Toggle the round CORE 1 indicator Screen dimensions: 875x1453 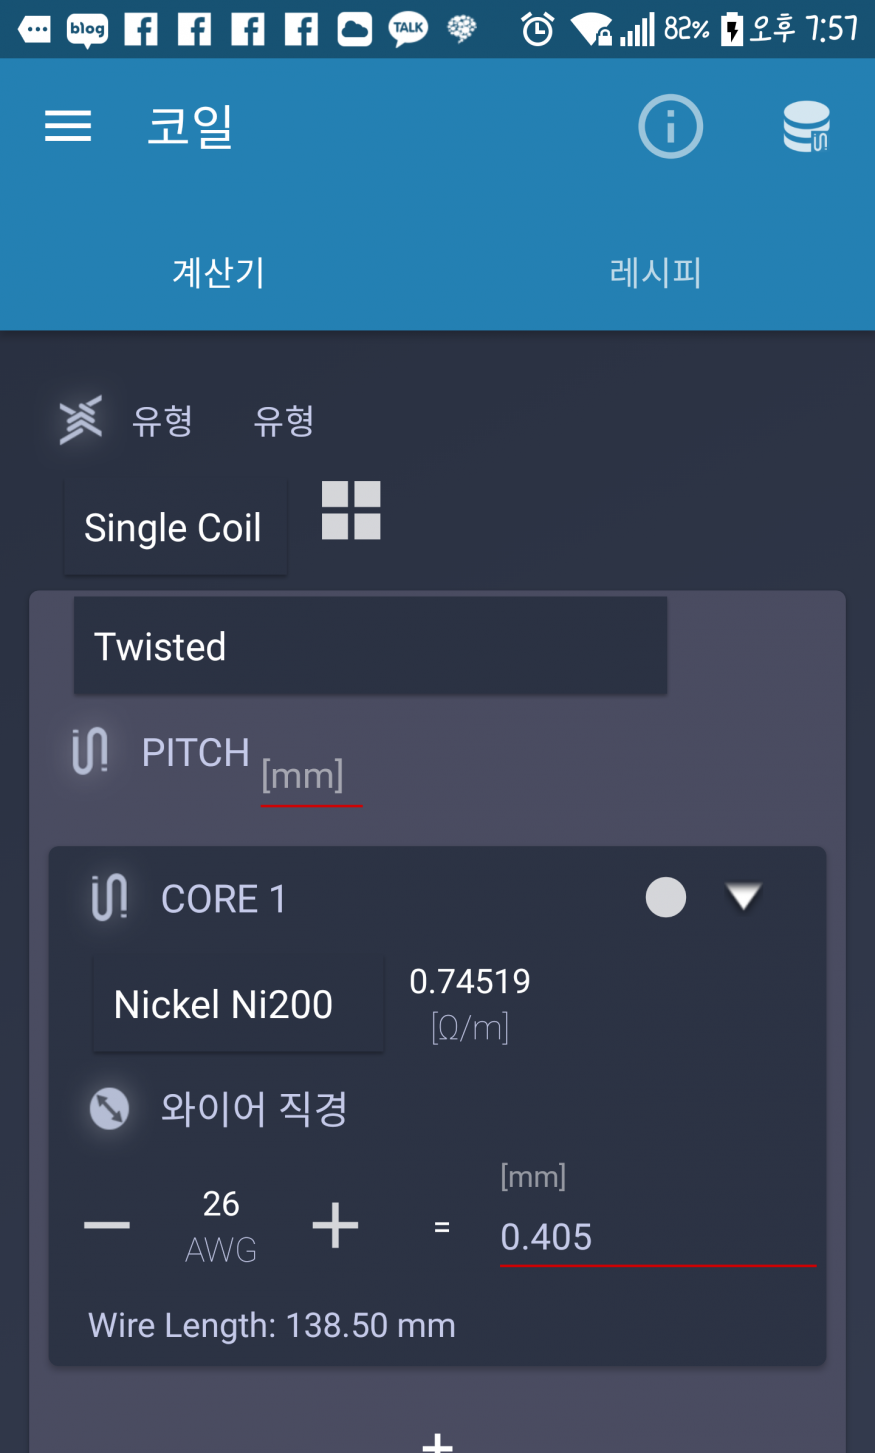tap(666, 897)
